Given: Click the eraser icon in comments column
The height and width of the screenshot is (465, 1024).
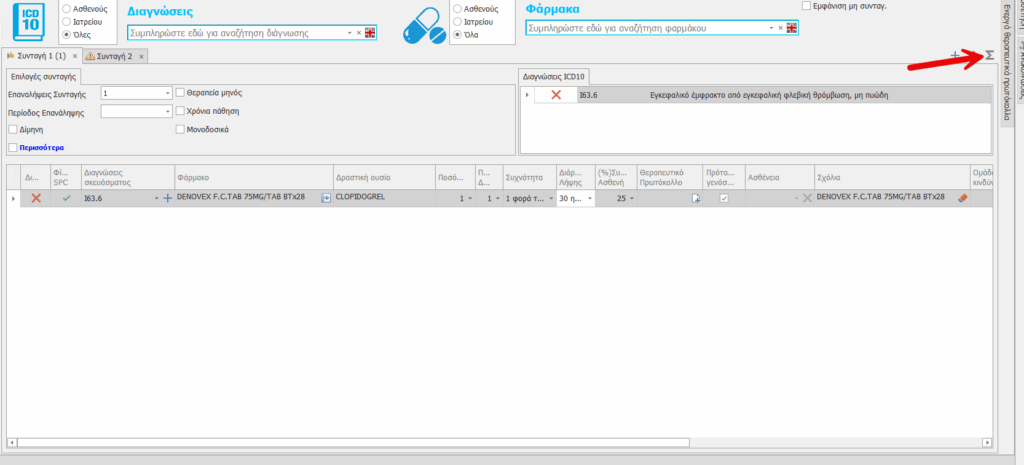Looking at the screenshot, I should point(963,199).
